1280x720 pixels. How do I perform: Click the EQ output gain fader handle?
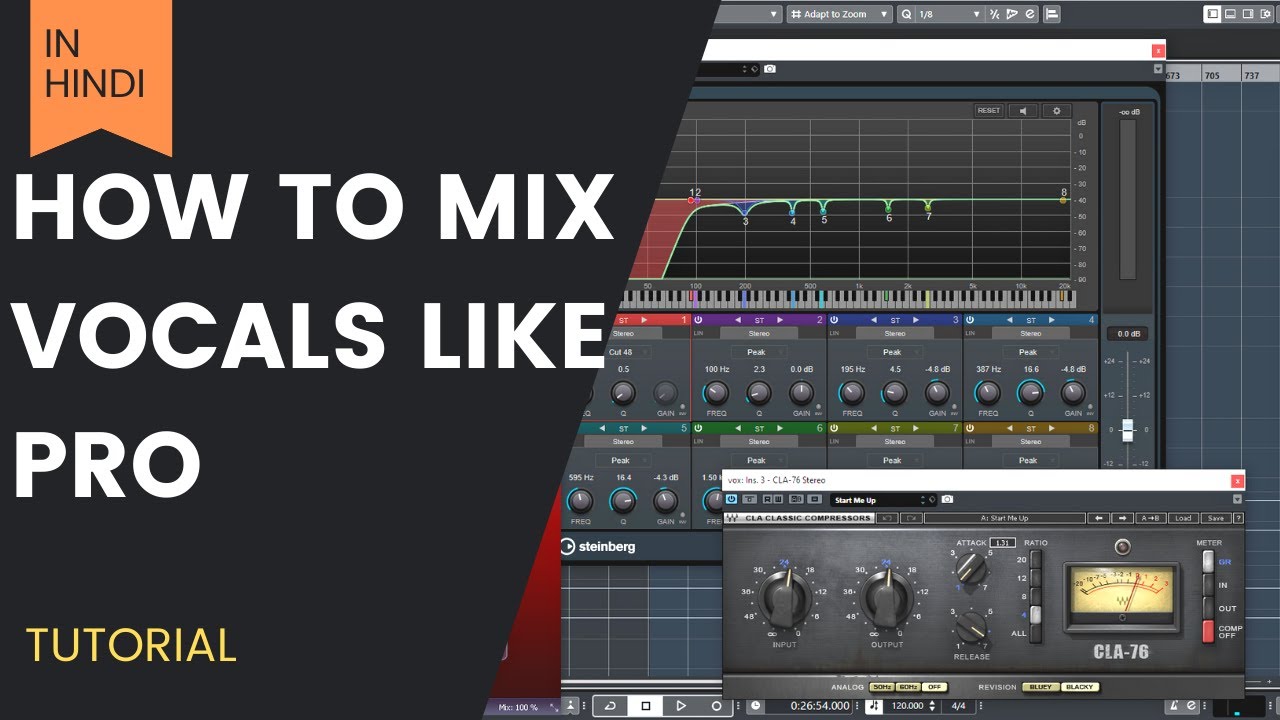[1127, 429]
